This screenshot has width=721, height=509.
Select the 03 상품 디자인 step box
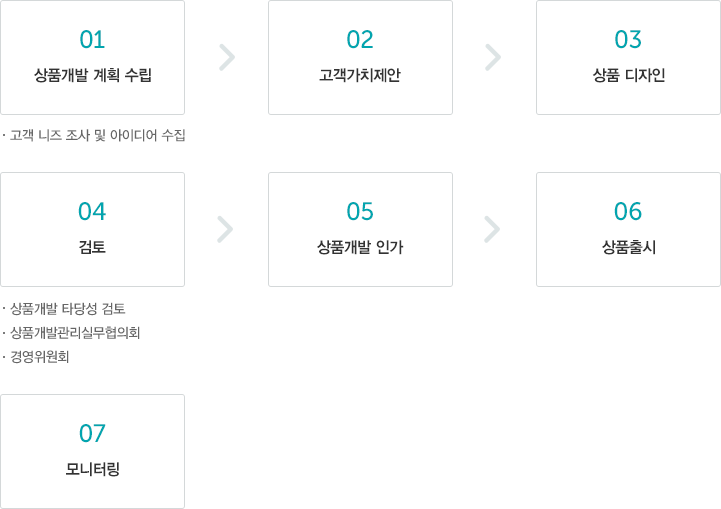pos(628,57)
